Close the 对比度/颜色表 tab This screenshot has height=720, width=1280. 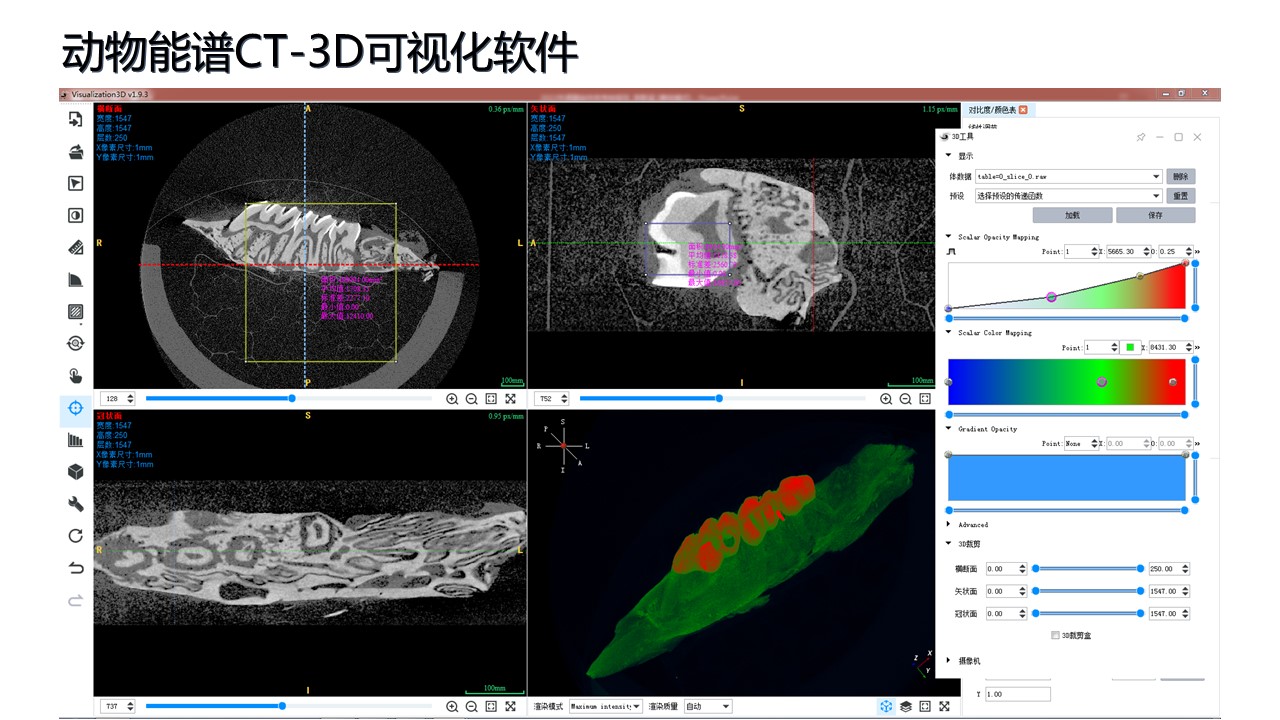(x=1023, y=110)
